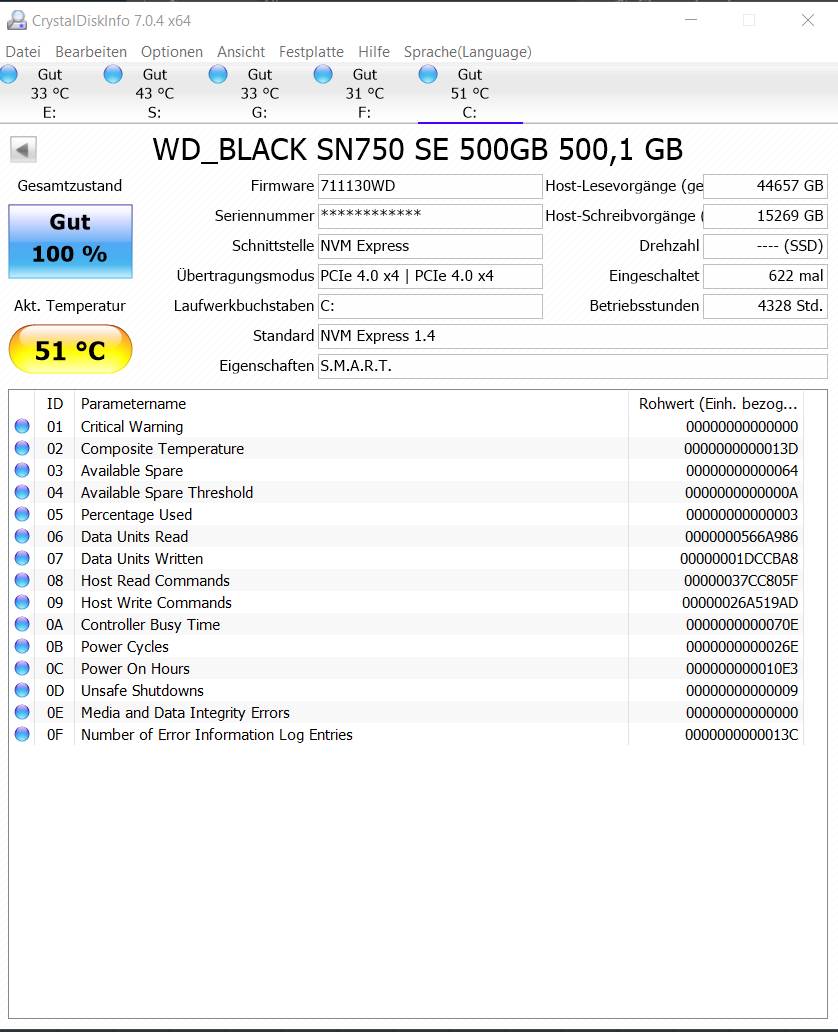Image resolution: width=838 pixels, height=1032 pixels.
Task: Click the Gut 100% health status button
Action: (x=70, y=241)
